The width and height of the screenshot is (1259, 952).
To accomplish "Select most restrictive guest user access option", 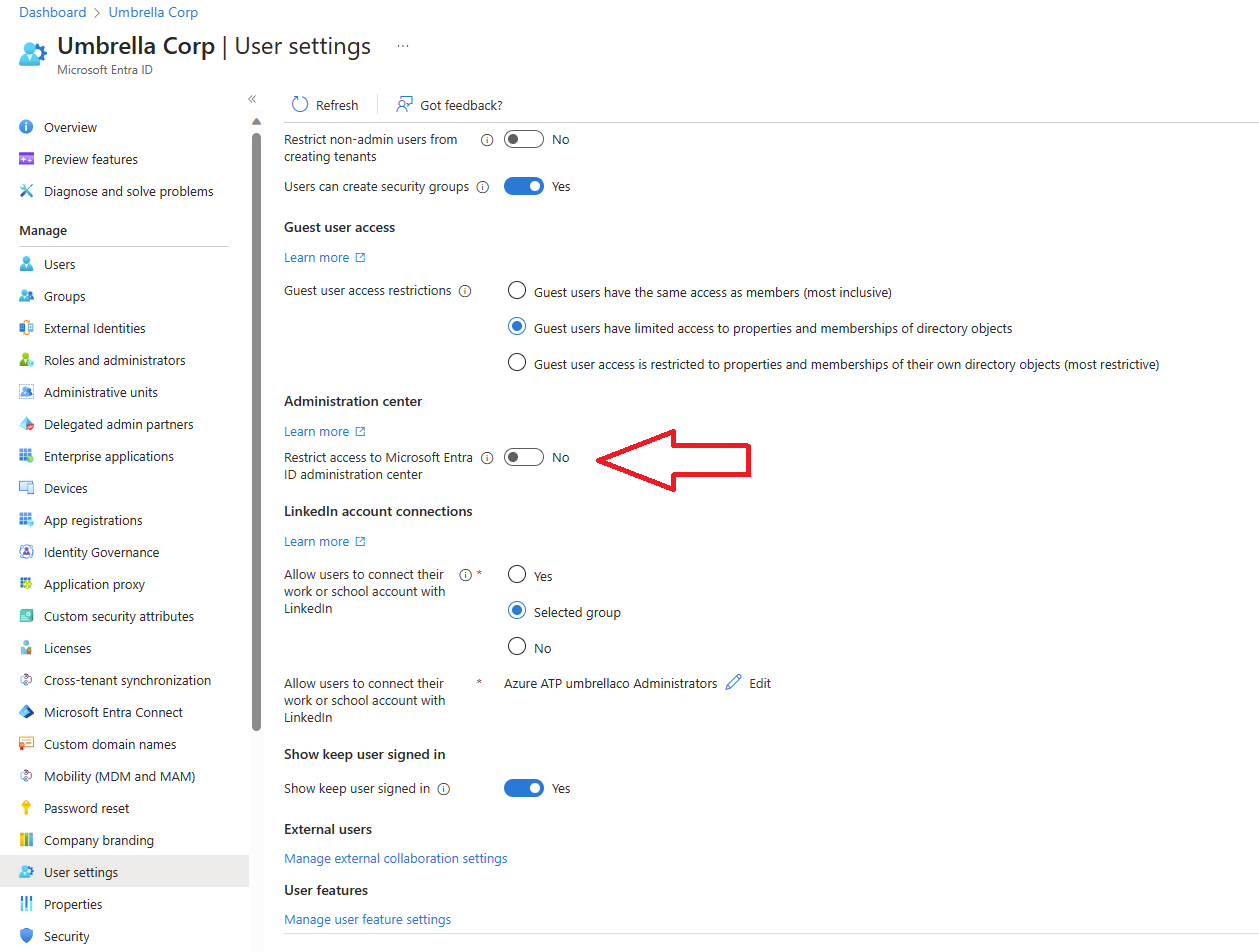I will pyautogui.click(x=517, y=363).
